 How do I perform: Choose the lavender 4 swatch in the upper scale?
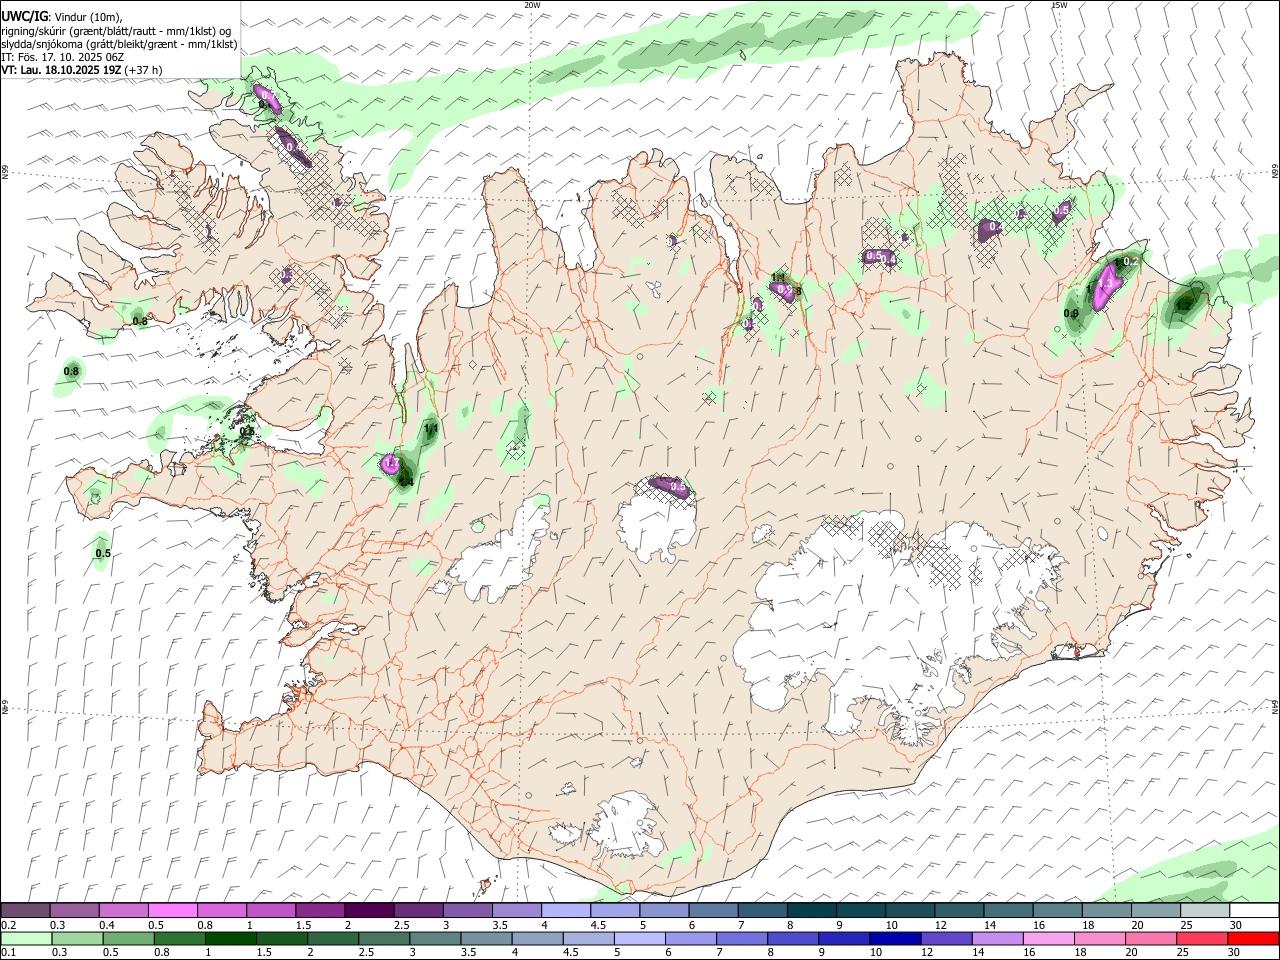click(567, 911)
